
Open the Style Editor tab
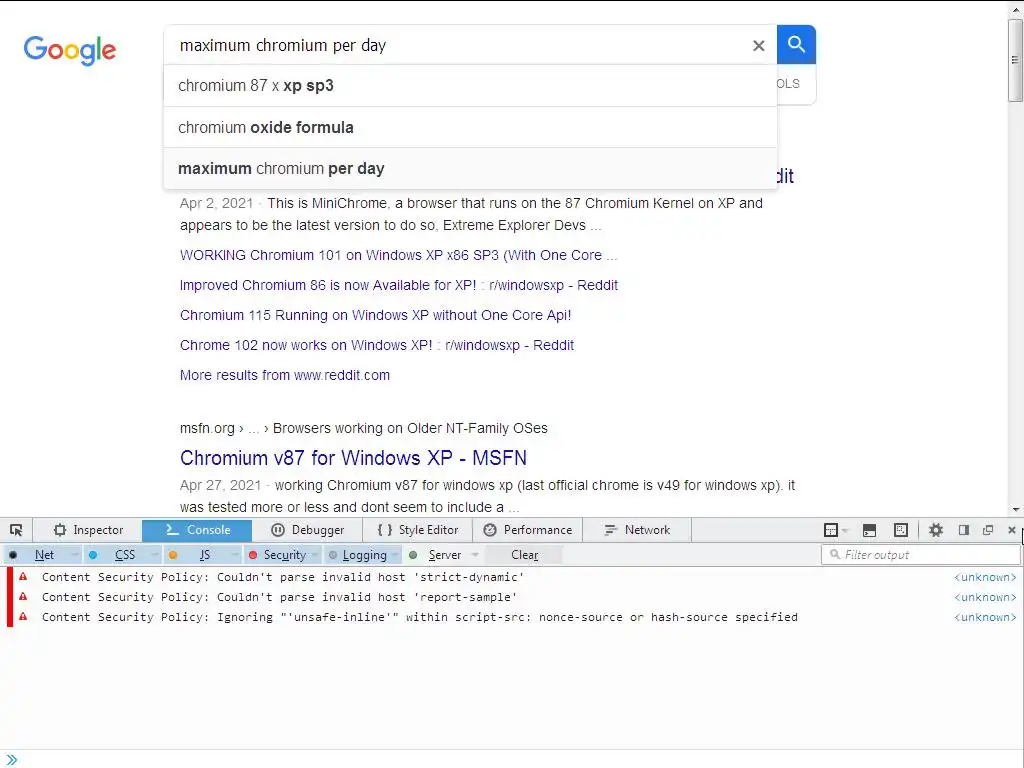[418, 530]
